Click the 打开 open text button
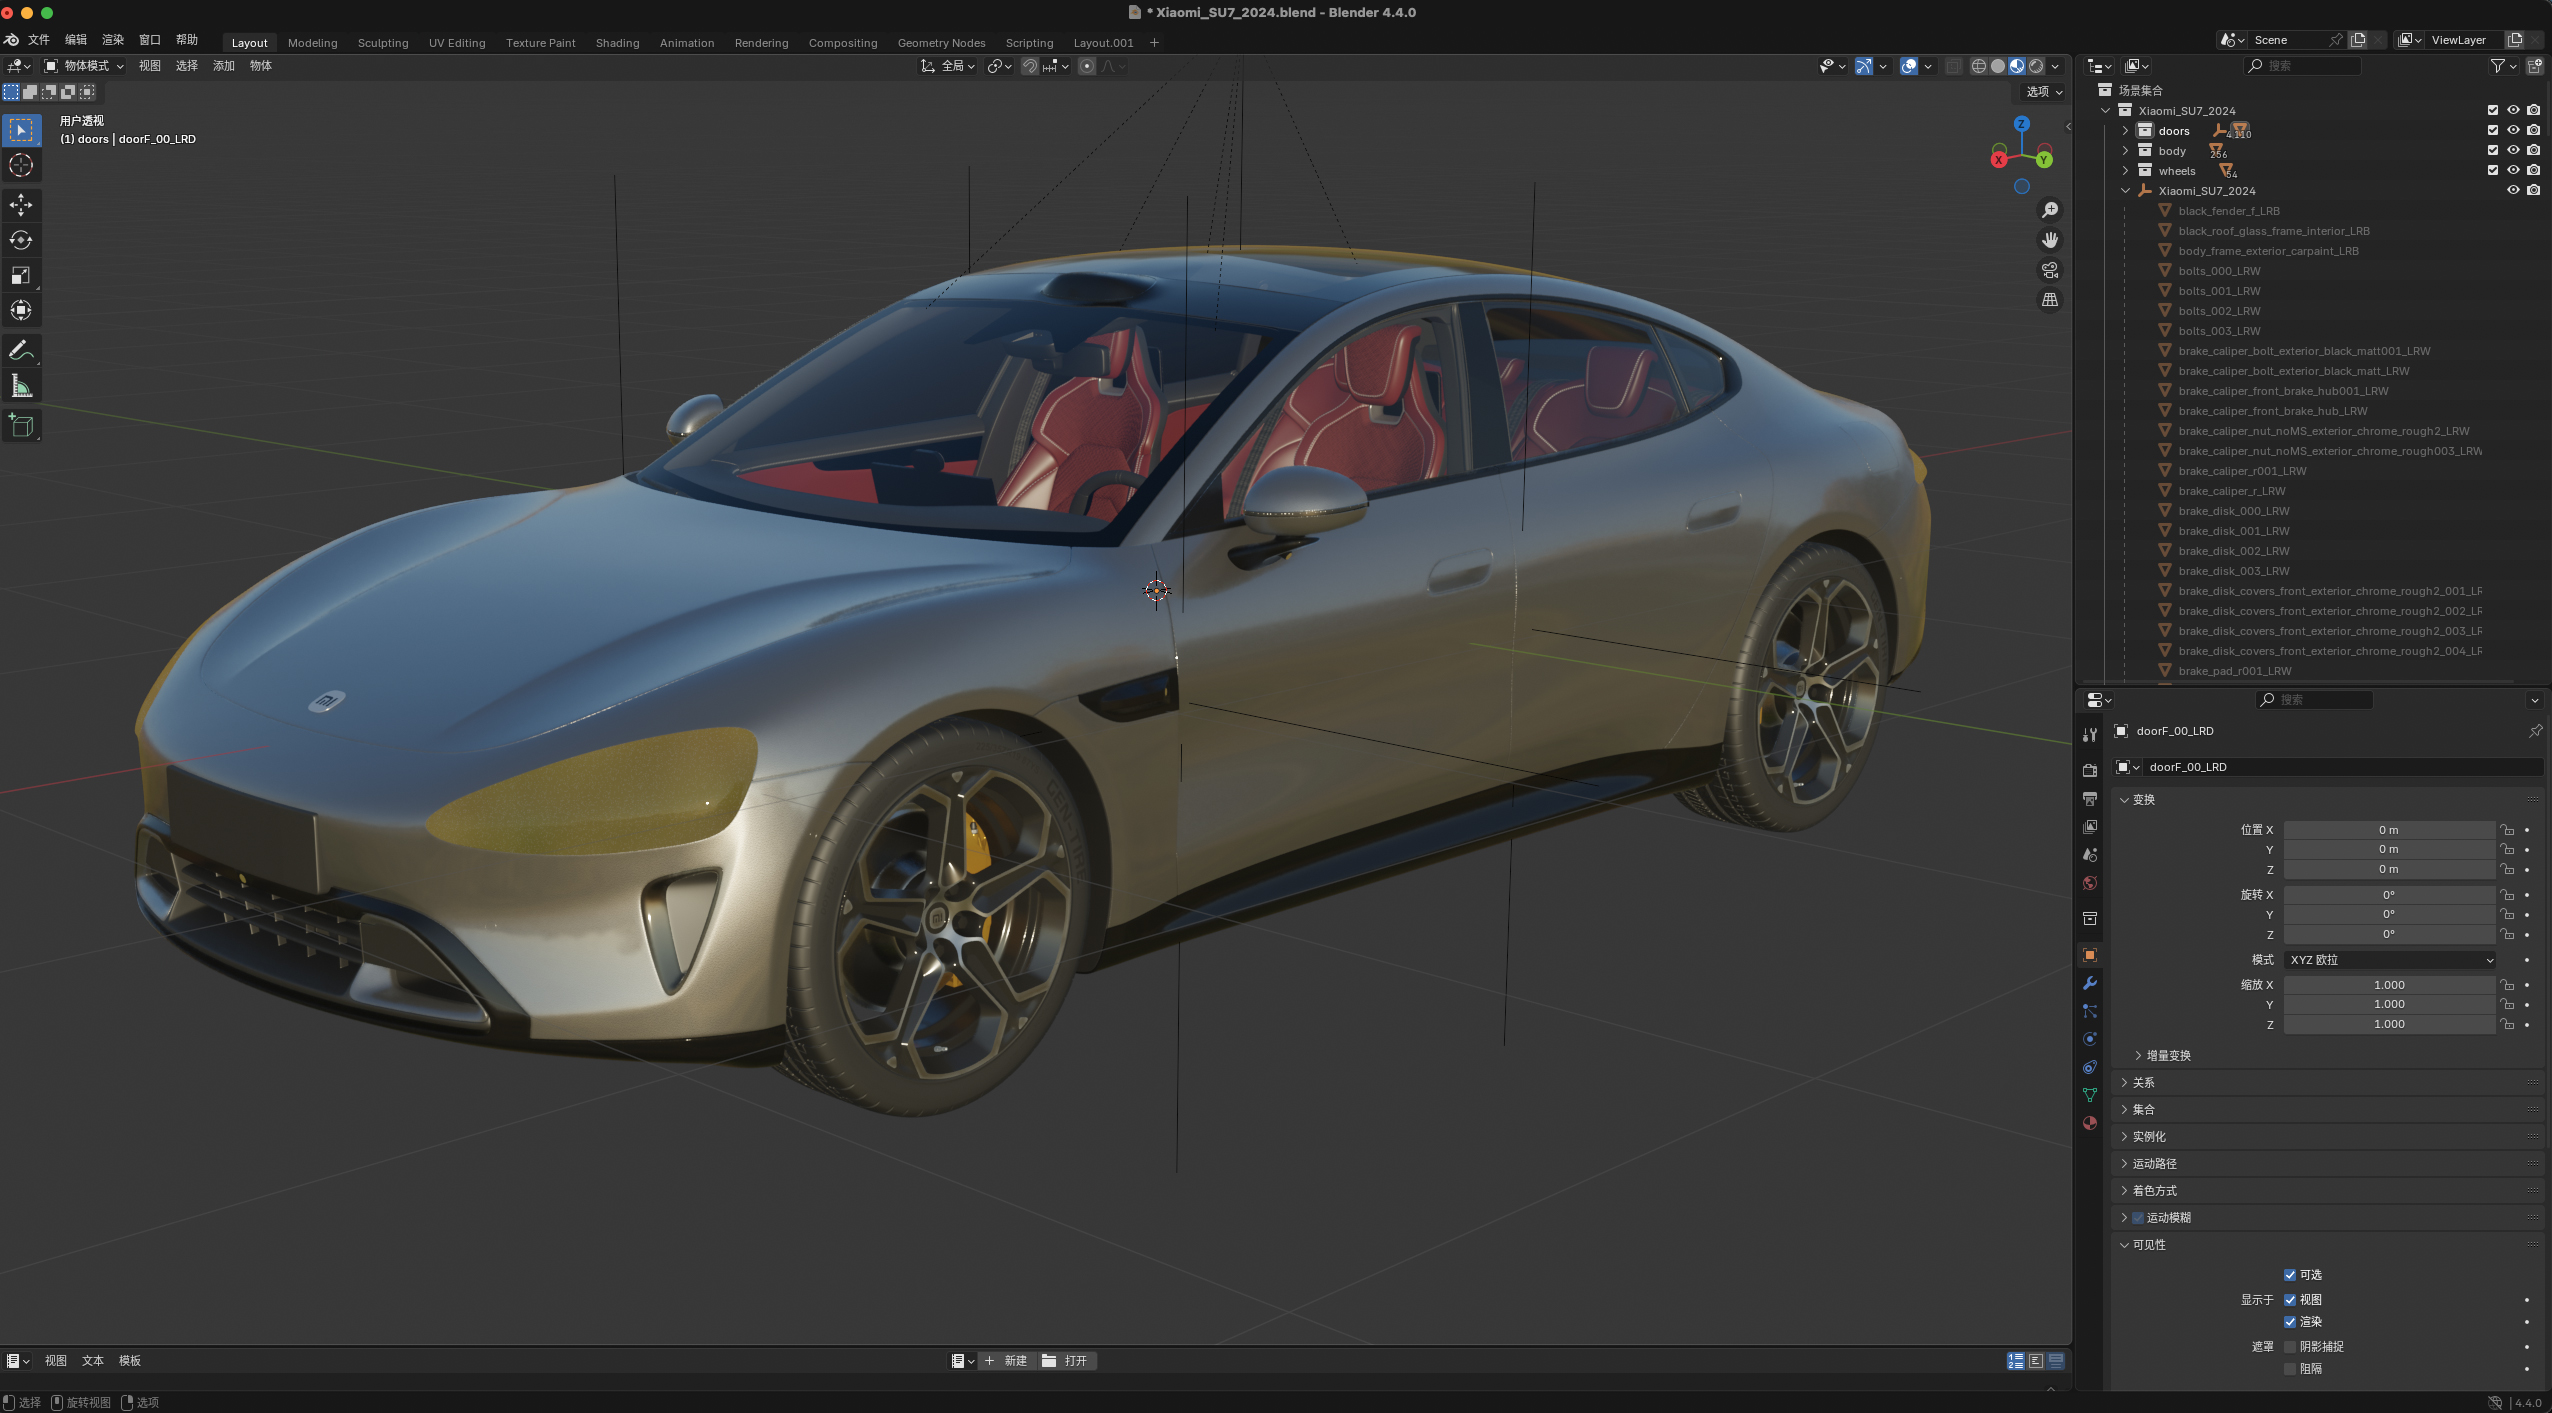2552x1413 pixels. (x=1066, y=1361)
